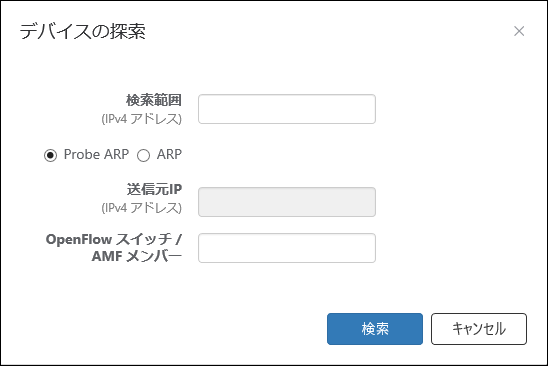Click the デバイスの探索 dialog title
Viewport: 548px width, 366px height.
[x=82, y=31]
